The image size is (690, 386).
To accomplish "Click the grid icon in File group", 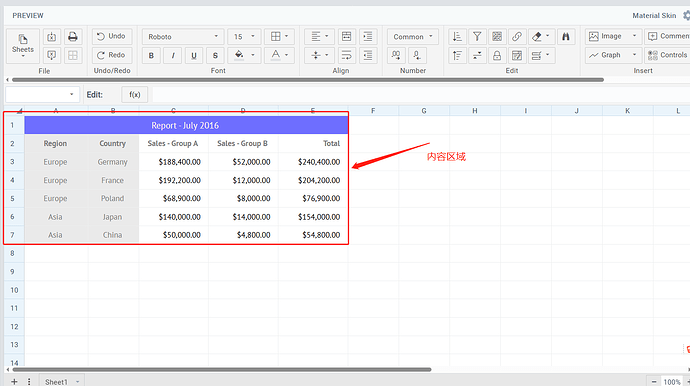I will click(73, 55).
